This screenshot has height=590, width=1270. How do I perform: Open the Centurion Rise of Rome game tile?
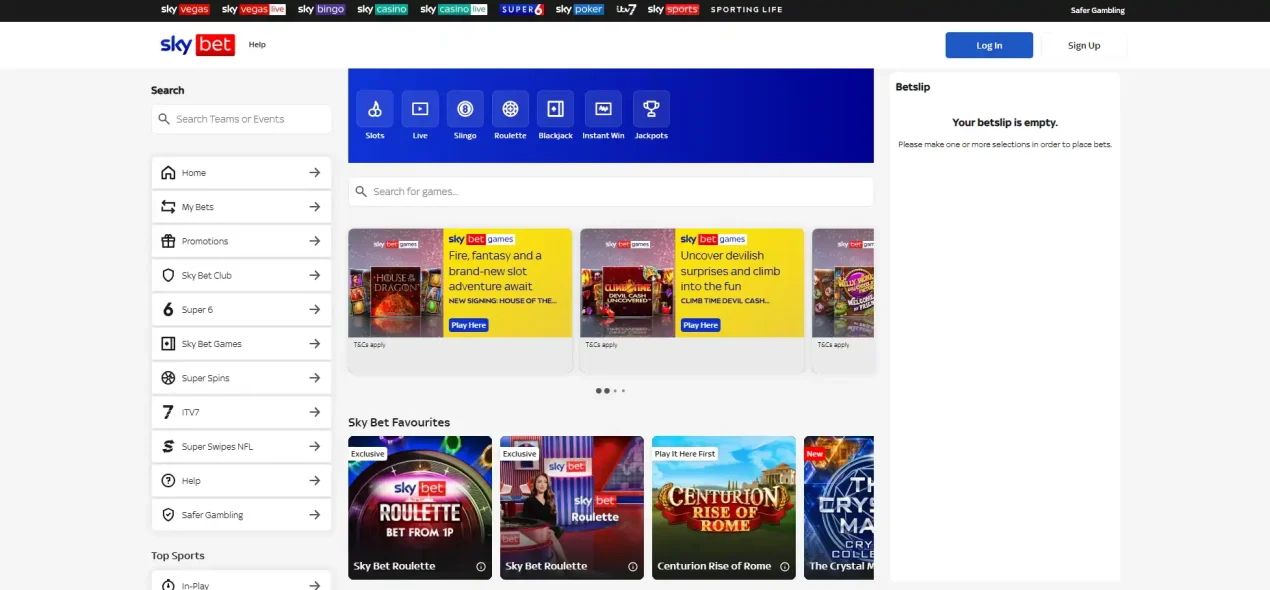[x=723, y=507]
